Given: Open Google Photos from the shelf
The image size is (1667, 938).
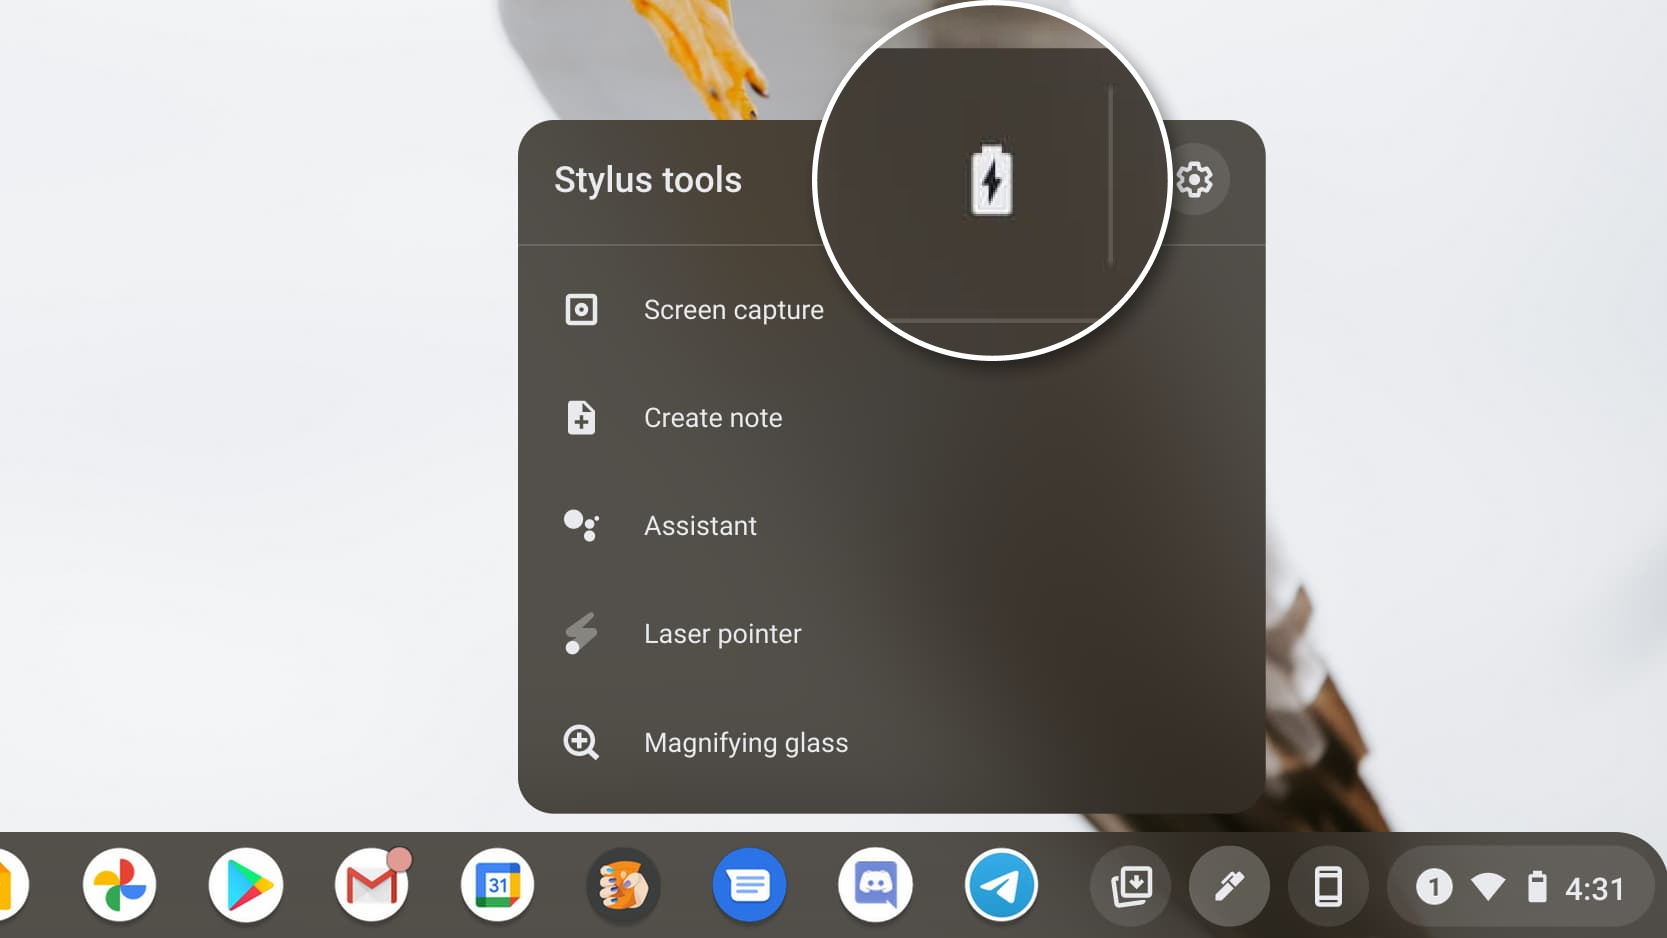Looking at the screenshot, I should [x=119, y=886].
